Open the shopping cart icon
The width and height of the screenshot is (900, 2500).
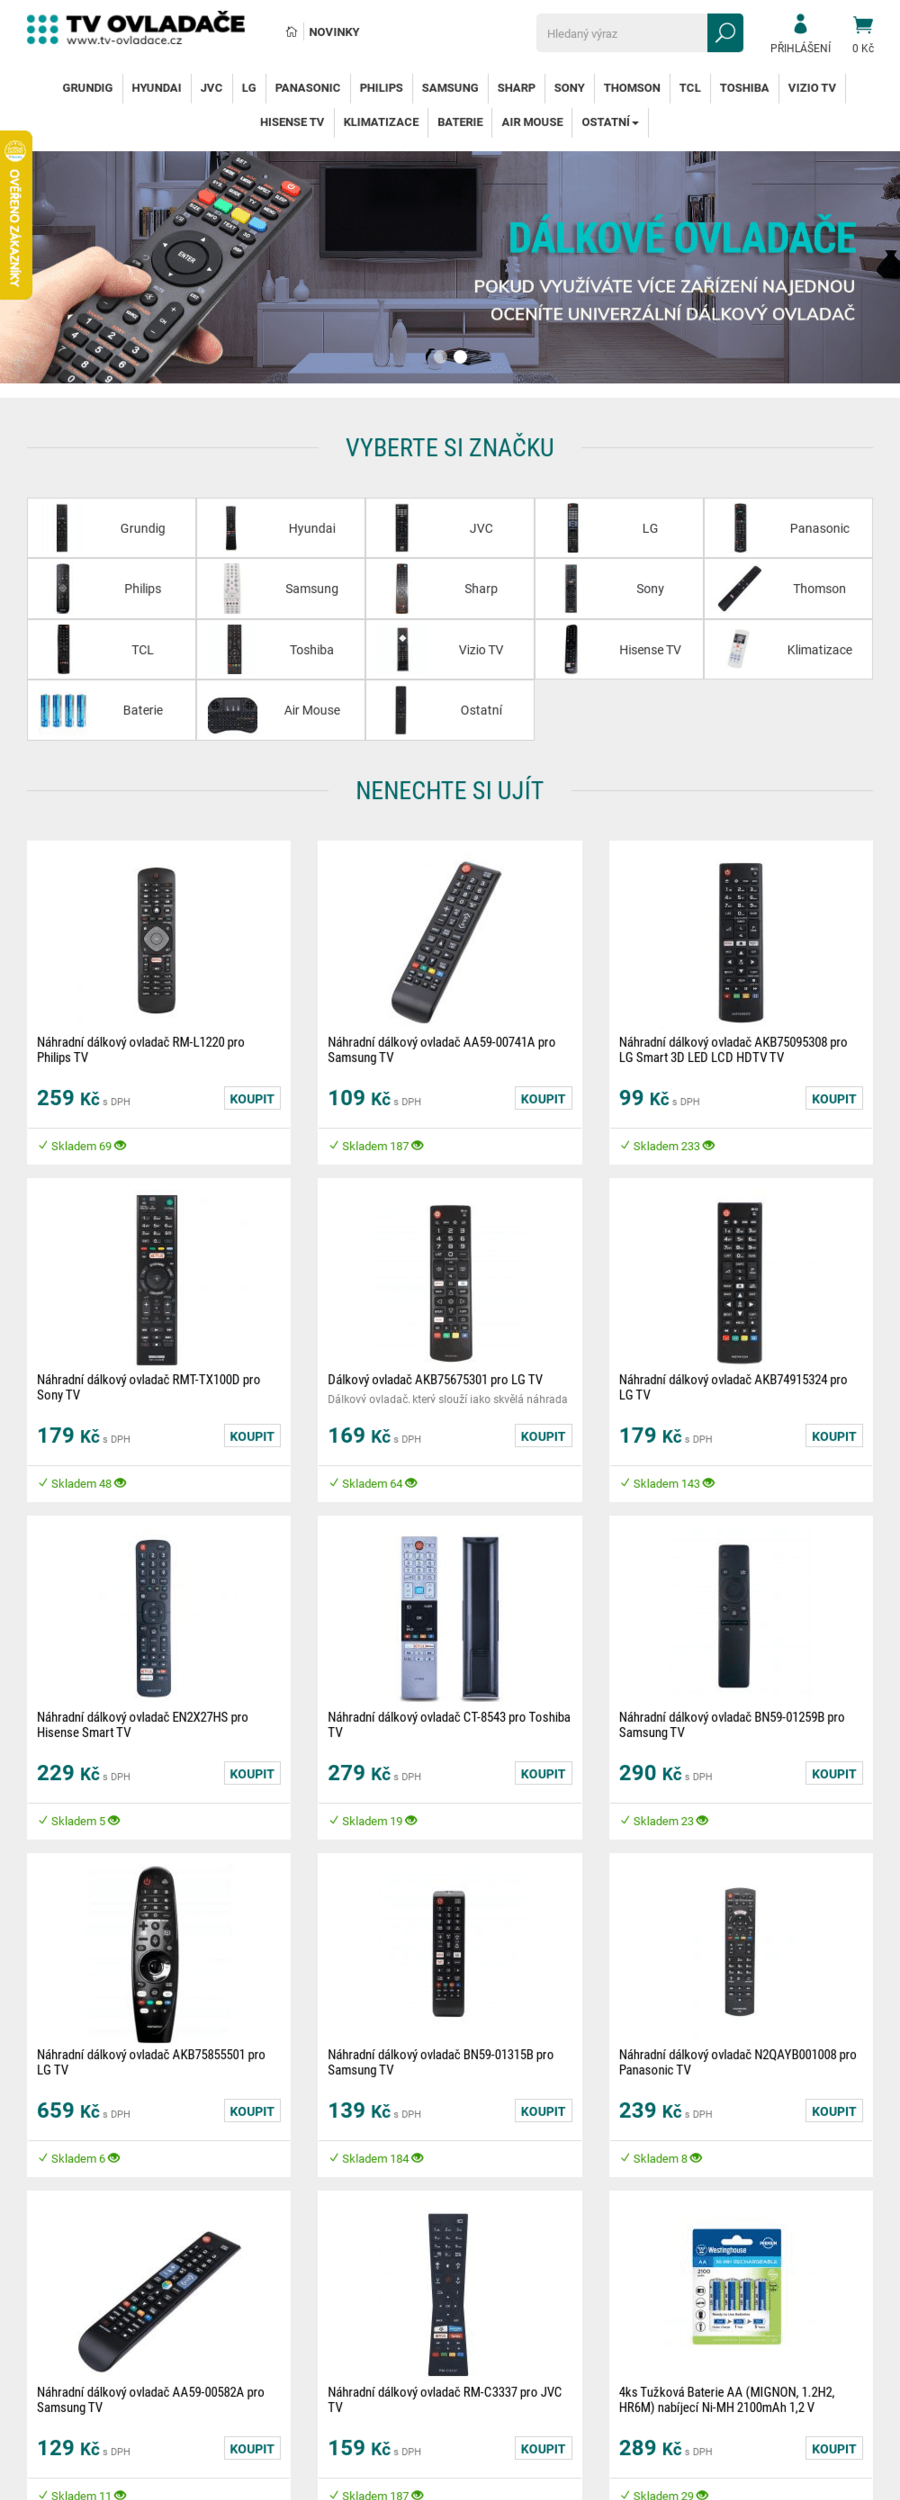[862, 25]
